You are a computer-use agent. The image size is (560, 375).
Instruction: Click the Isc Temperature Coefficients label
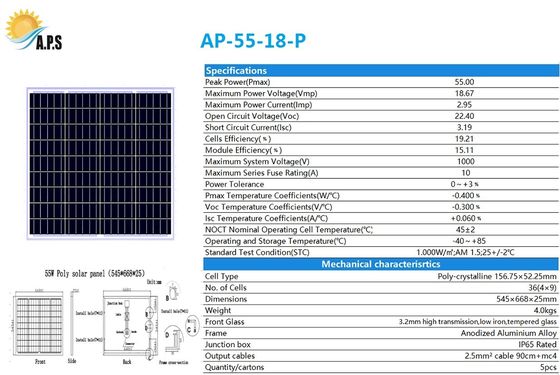pos(266,219)
